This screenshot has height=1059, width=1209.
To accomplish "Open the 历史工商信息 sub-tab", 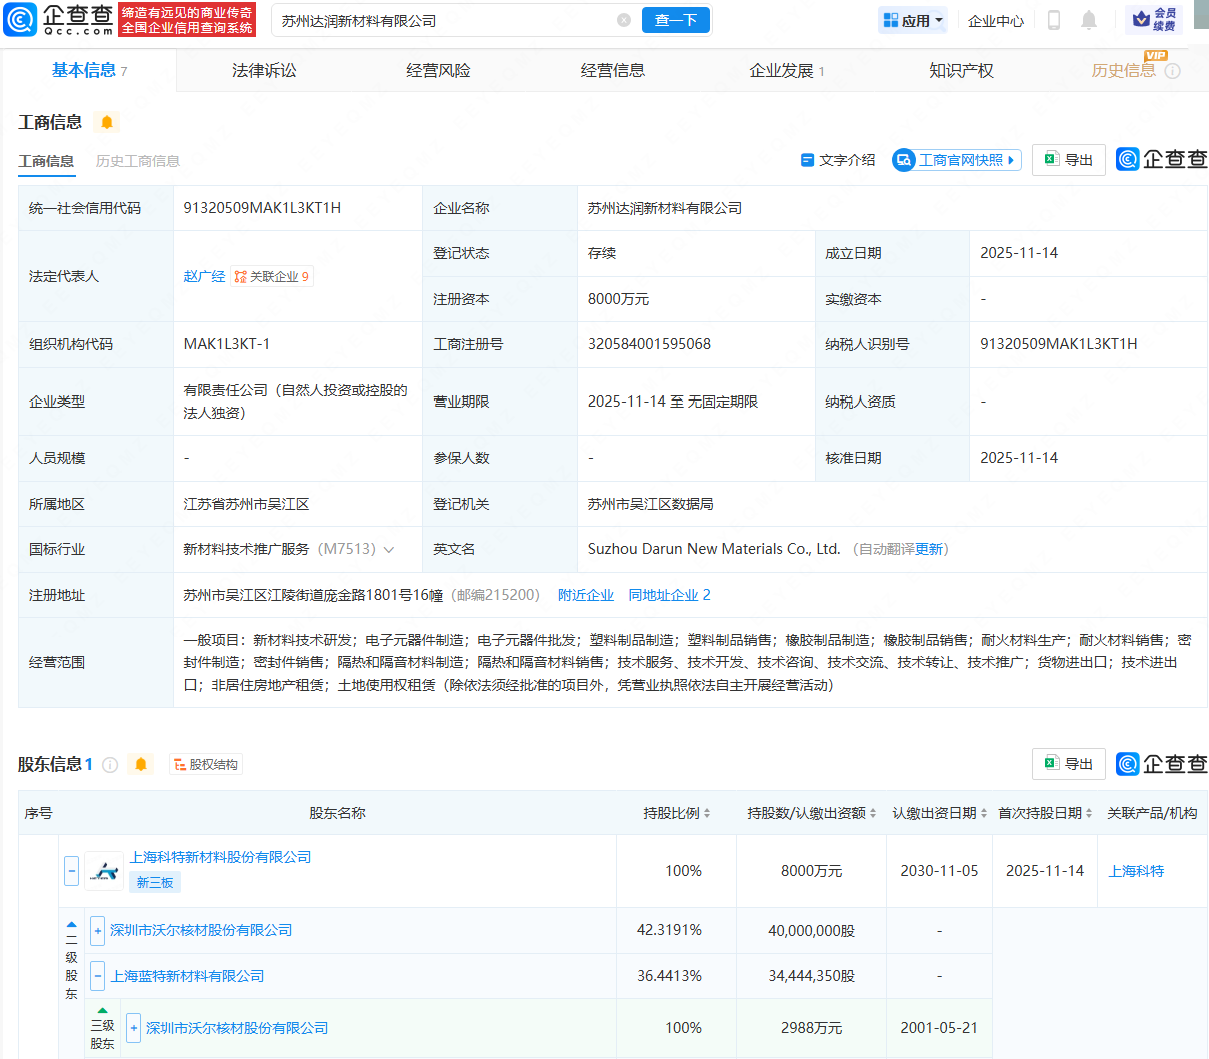I will pyautogui.click(x=137, y=160).
